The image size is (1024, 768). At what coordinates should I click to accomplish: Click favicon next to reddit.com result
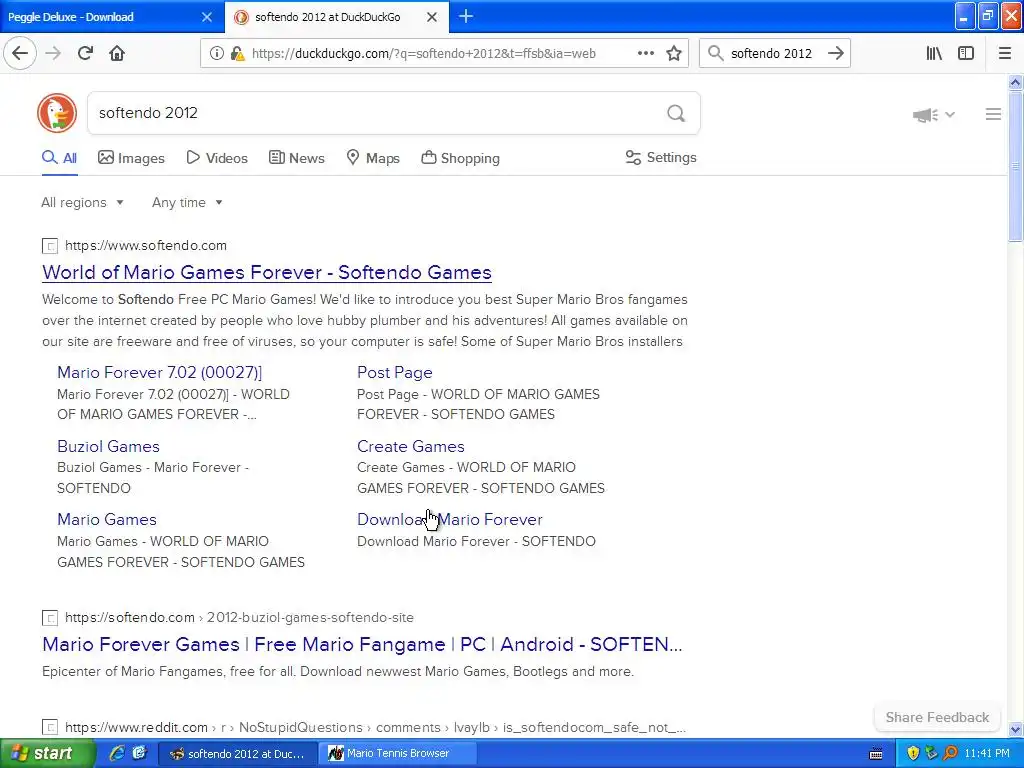pyautogui.click(x=50, y=728)
